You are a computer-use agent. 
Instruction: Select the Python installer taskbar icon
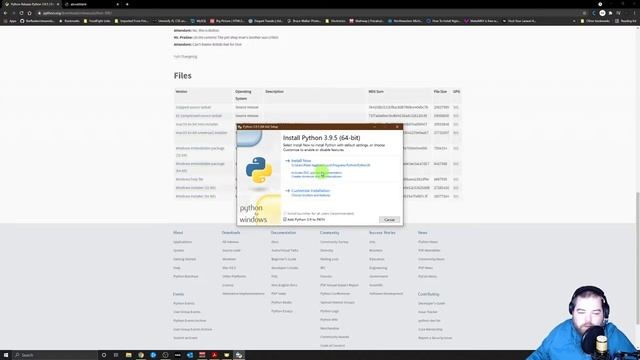tap(239, 355)
